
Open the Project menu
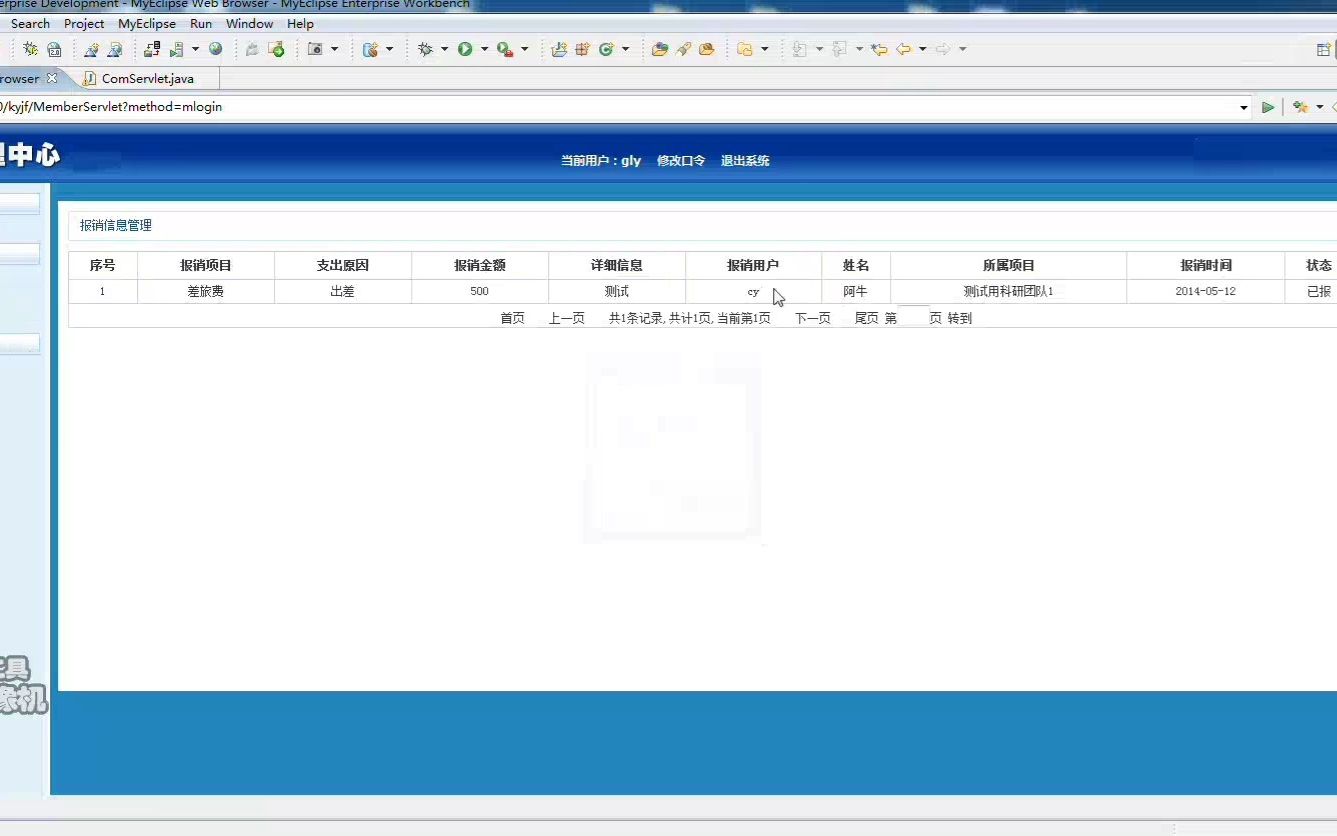coord(84,24)
